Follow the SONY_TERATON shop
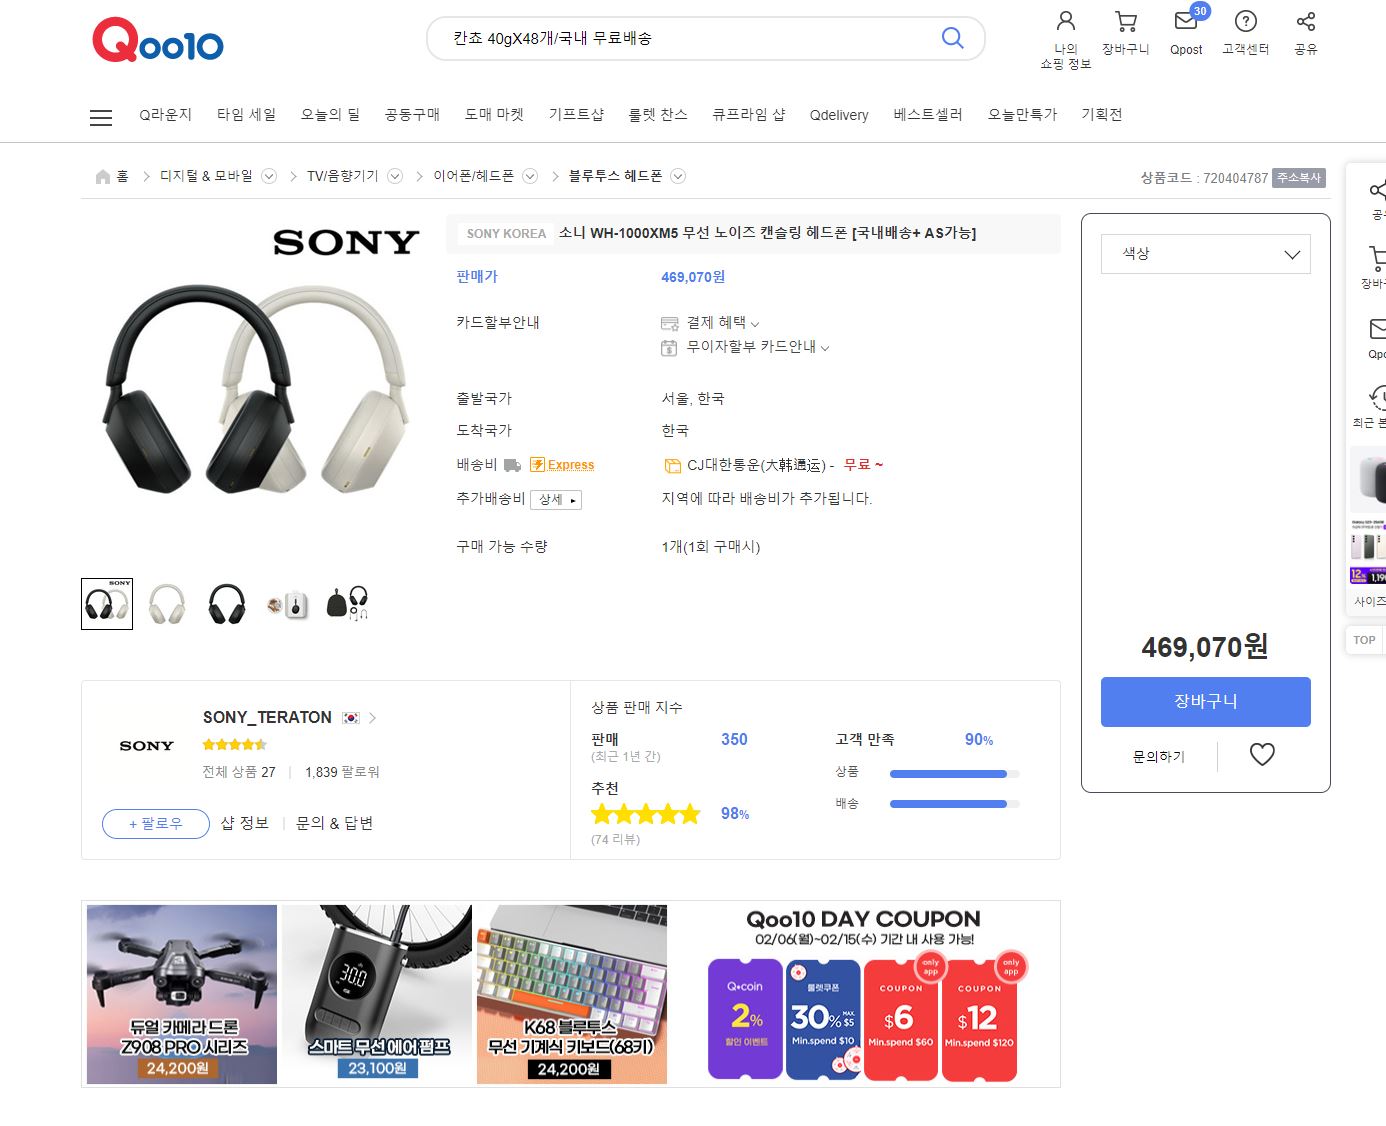Viewport: 1386px width, 1126px height. (156, 824)
